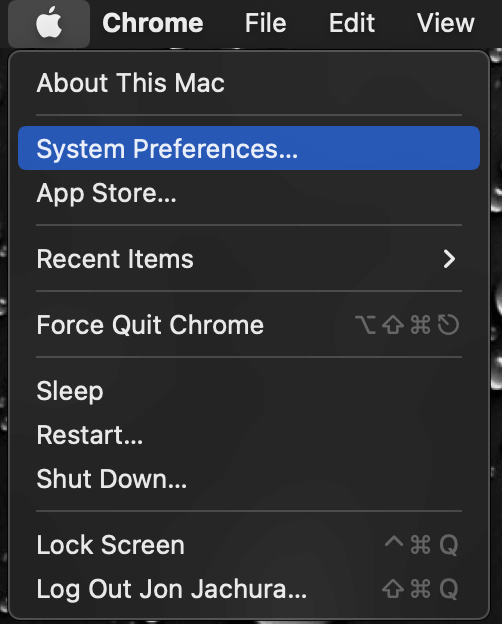Choose Lock Screen

tap(249, 545)
